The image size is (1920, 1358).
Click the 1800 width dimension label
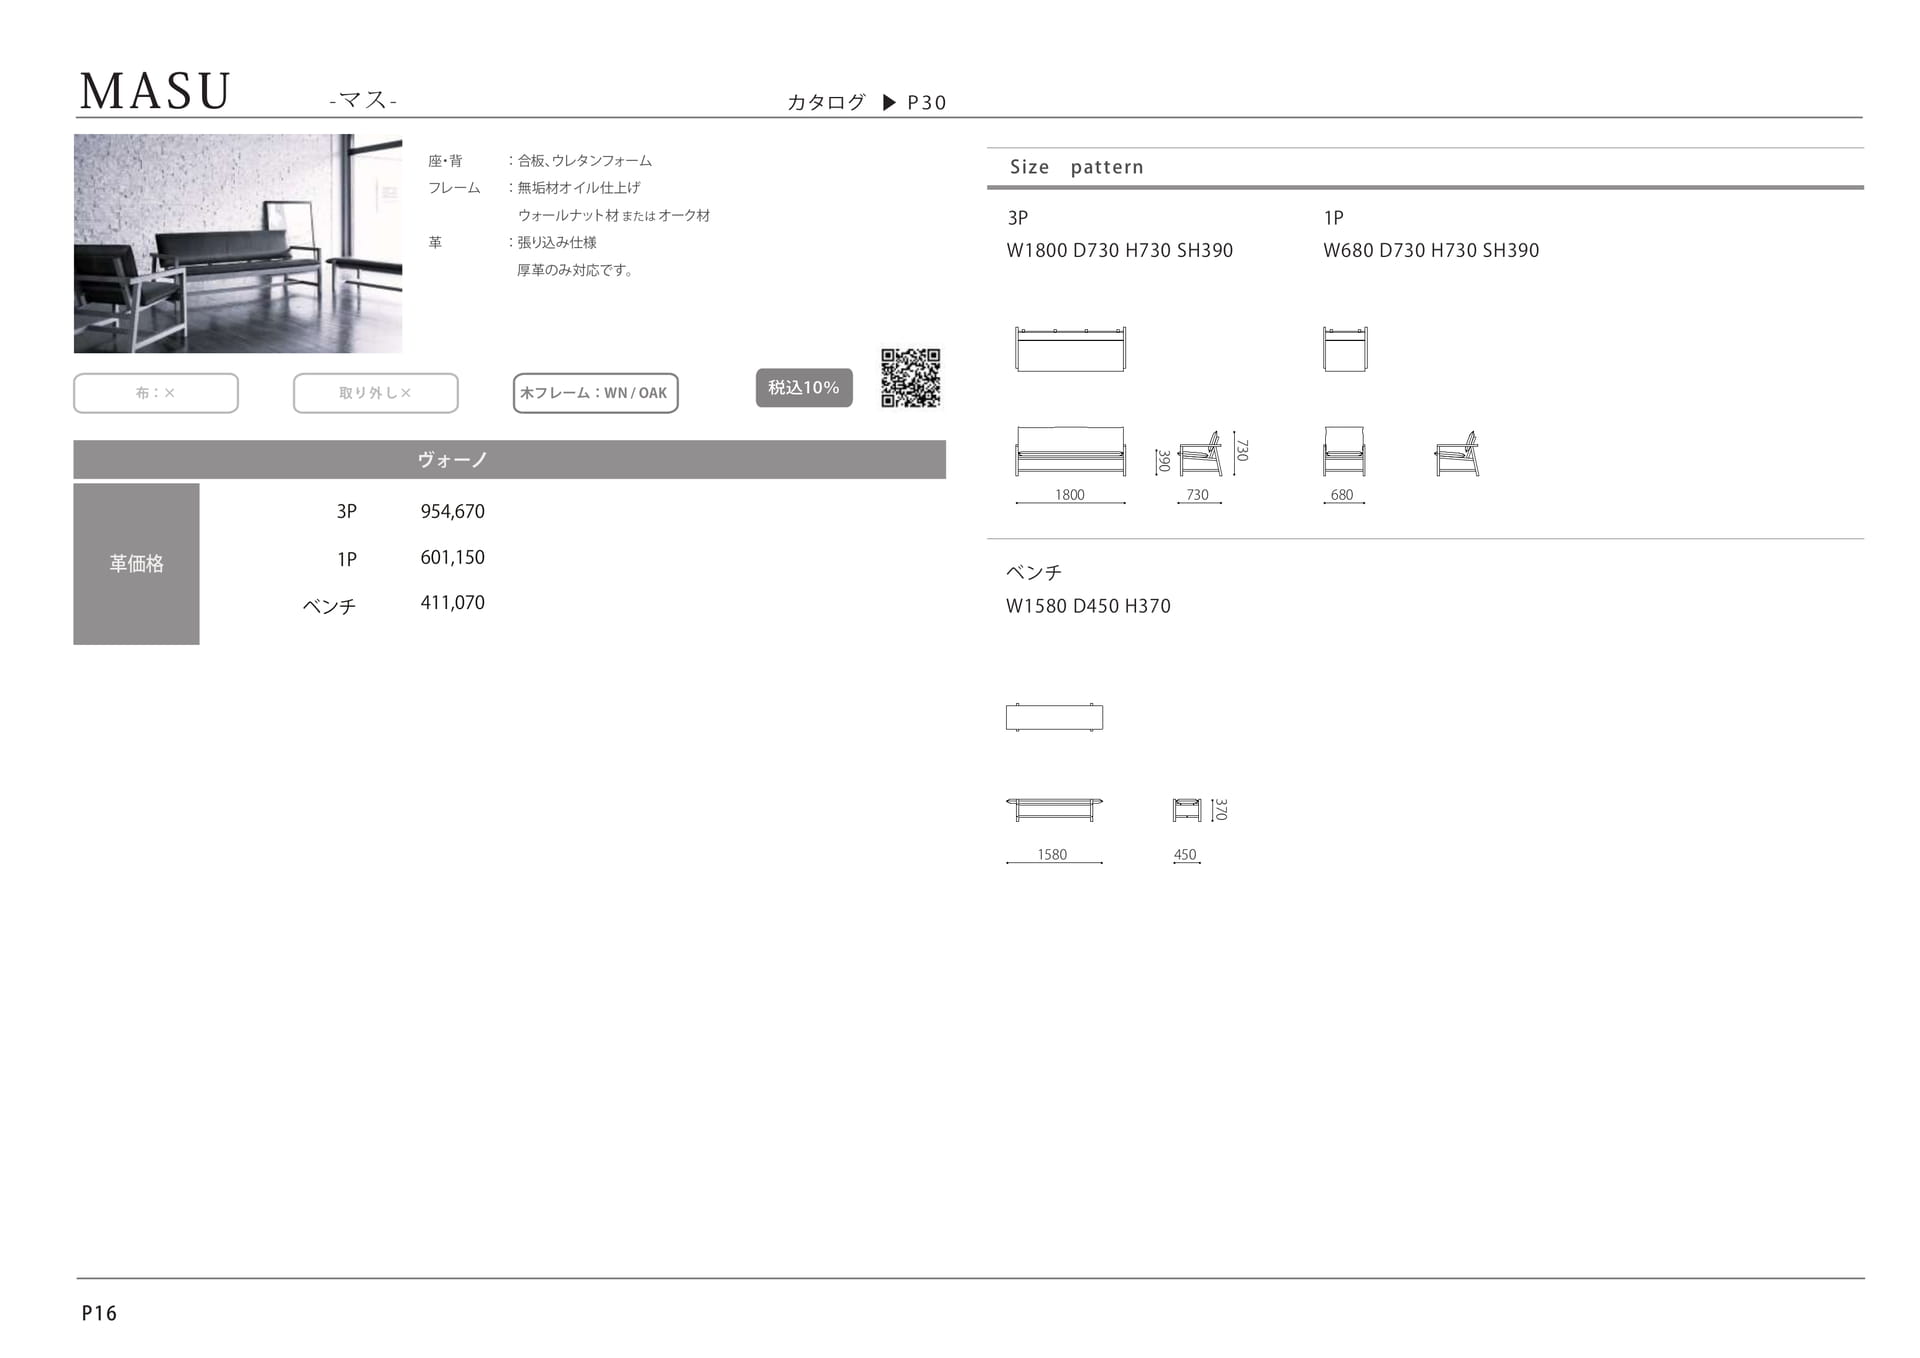[1070, 495]
